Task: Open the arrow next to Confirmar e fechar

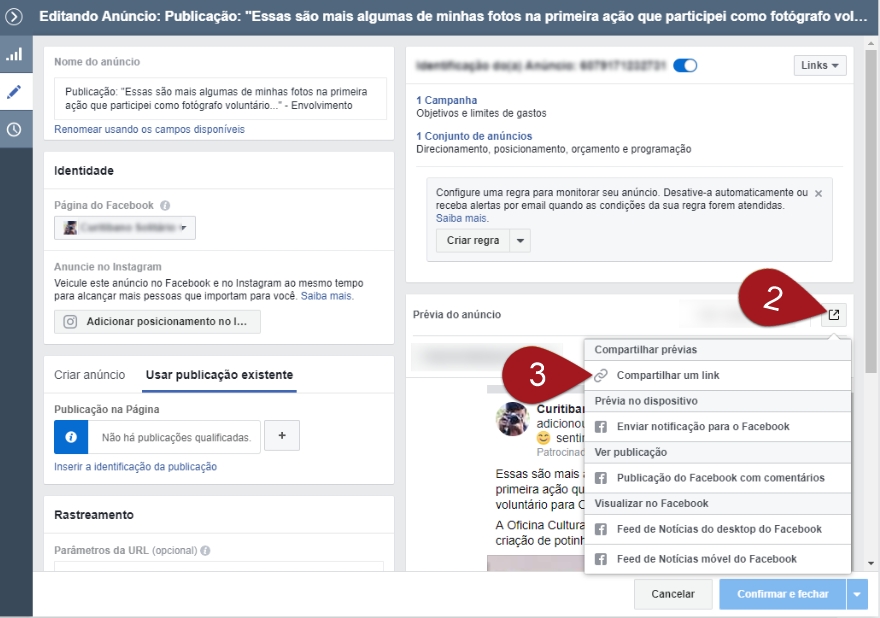Action: 858,594
